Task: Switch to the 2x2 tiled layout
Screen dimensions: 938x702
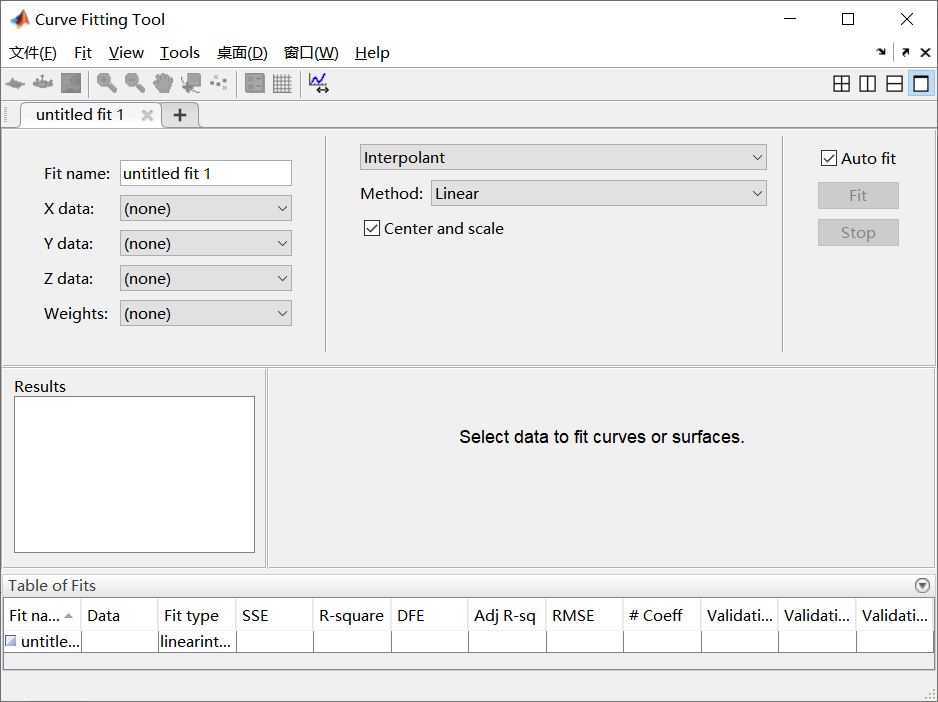Action: point(841,83)
